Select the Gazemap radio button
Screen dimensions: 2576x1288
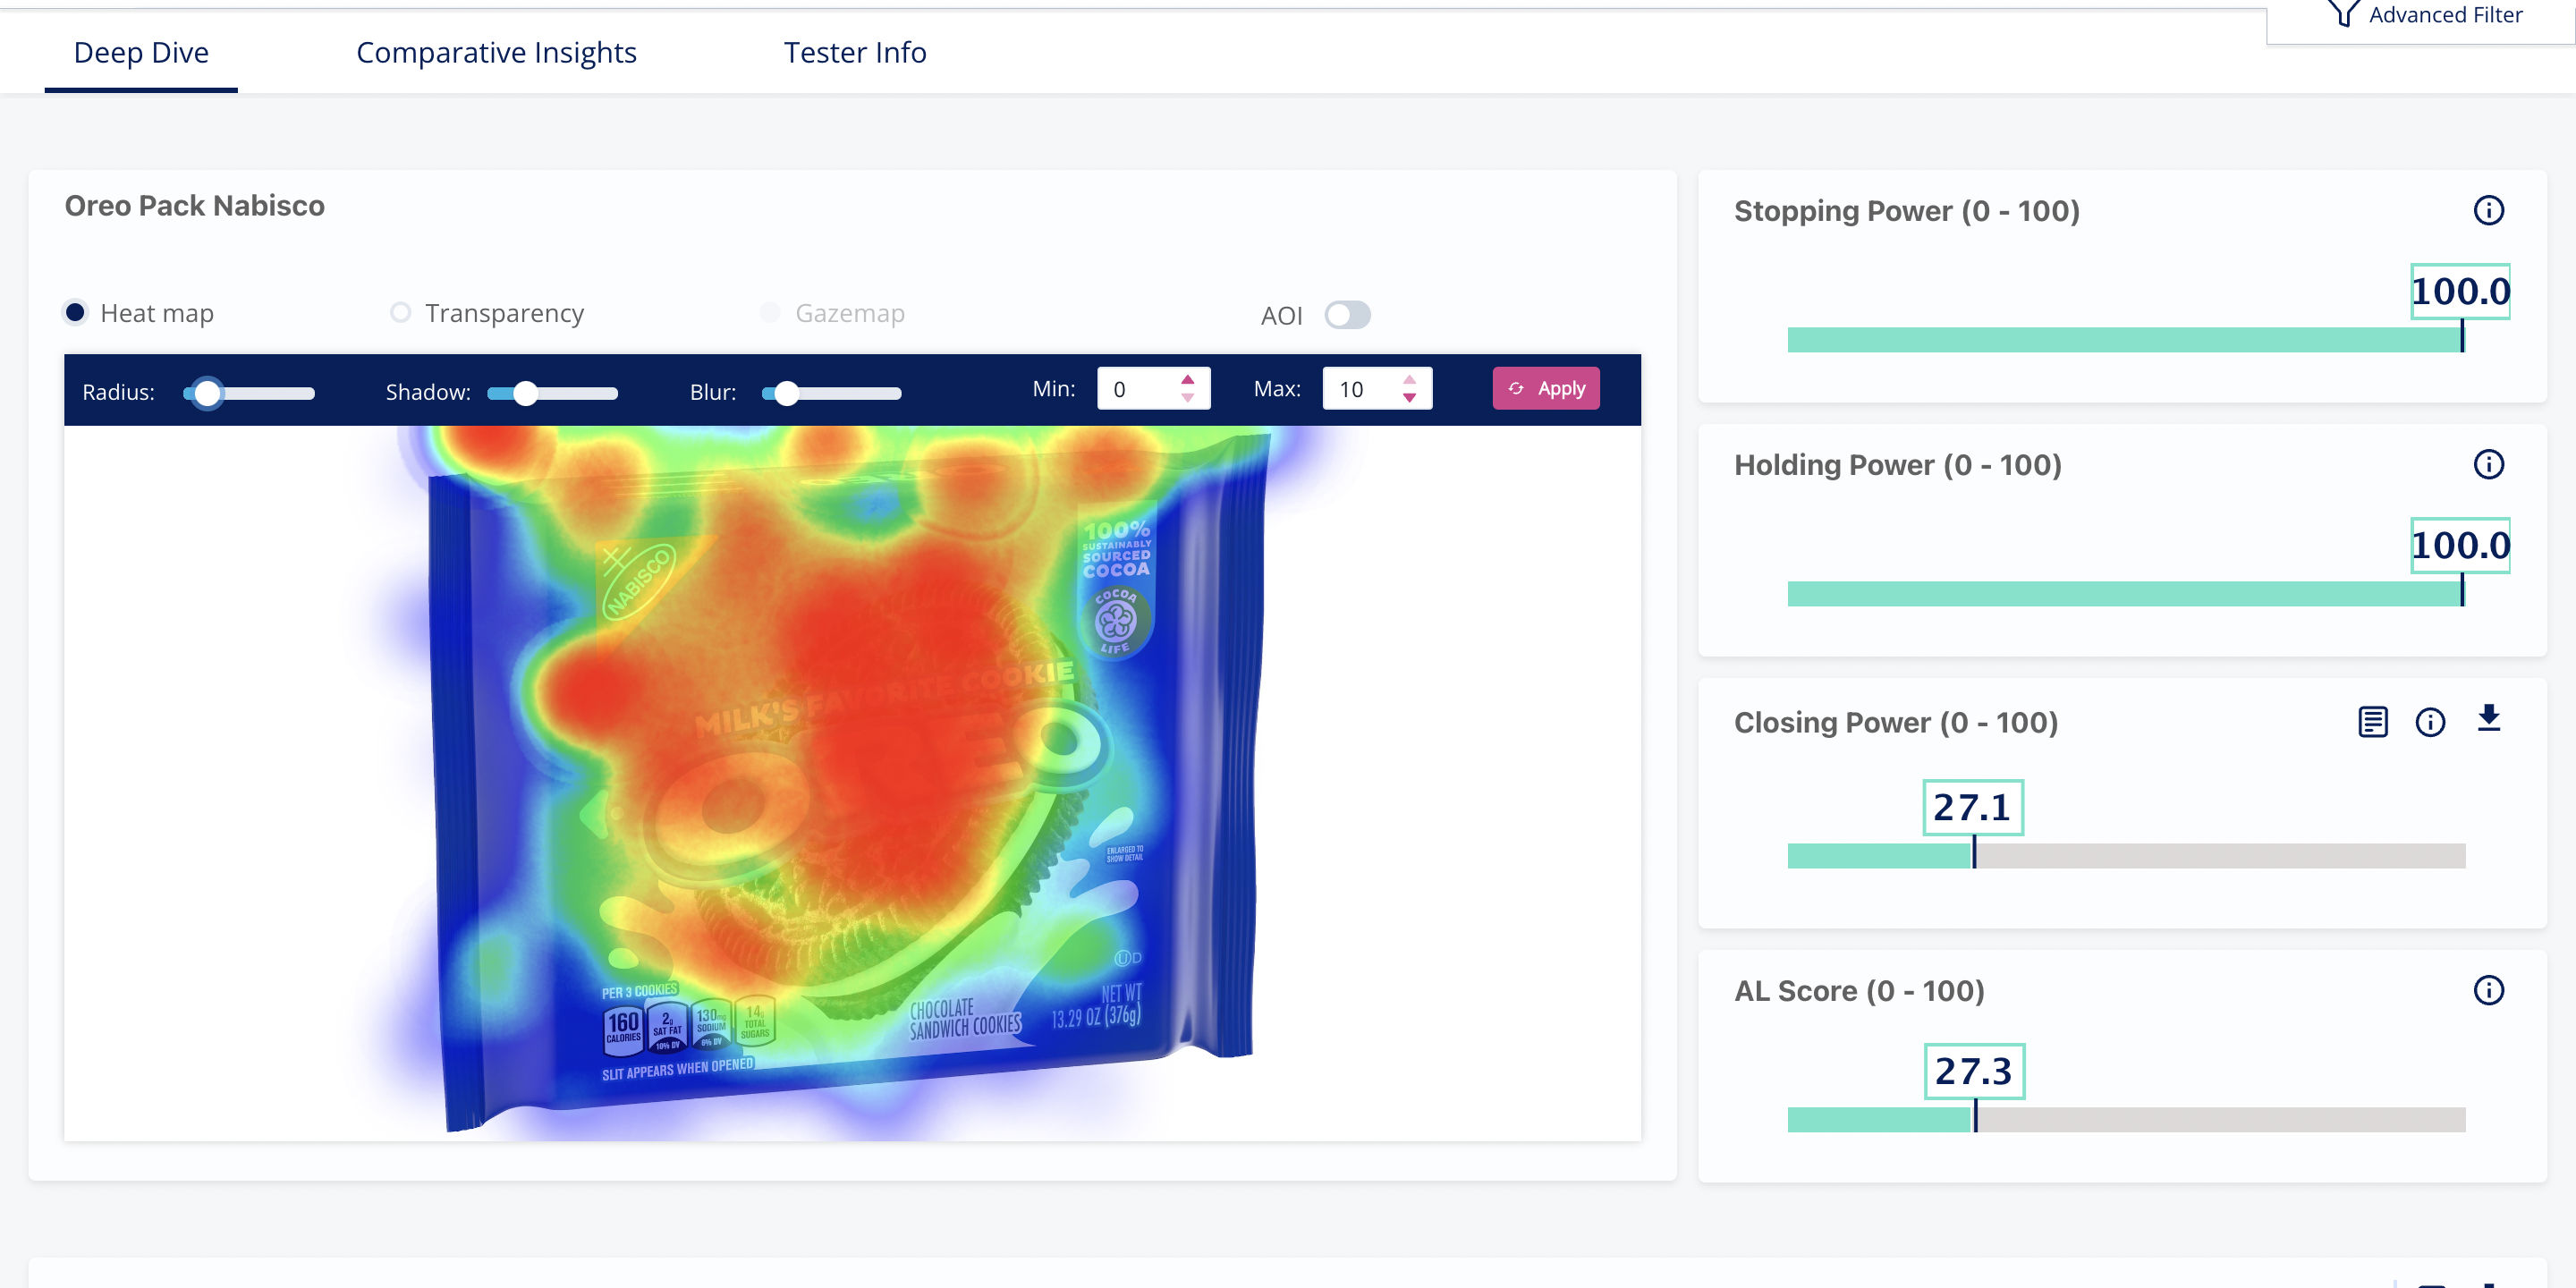coord(770,313)
